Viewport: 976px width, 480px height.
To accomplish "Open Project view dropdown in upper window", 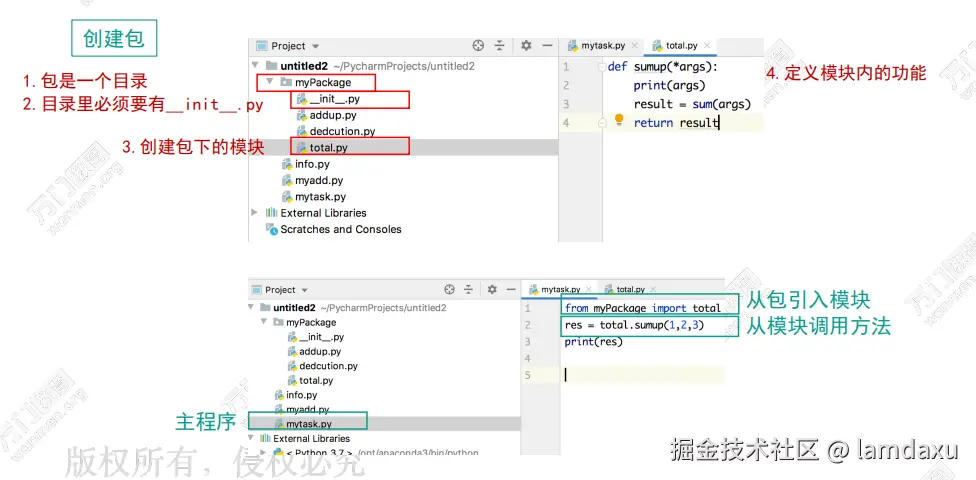I will pyautogui.click(x=316, y=47).
